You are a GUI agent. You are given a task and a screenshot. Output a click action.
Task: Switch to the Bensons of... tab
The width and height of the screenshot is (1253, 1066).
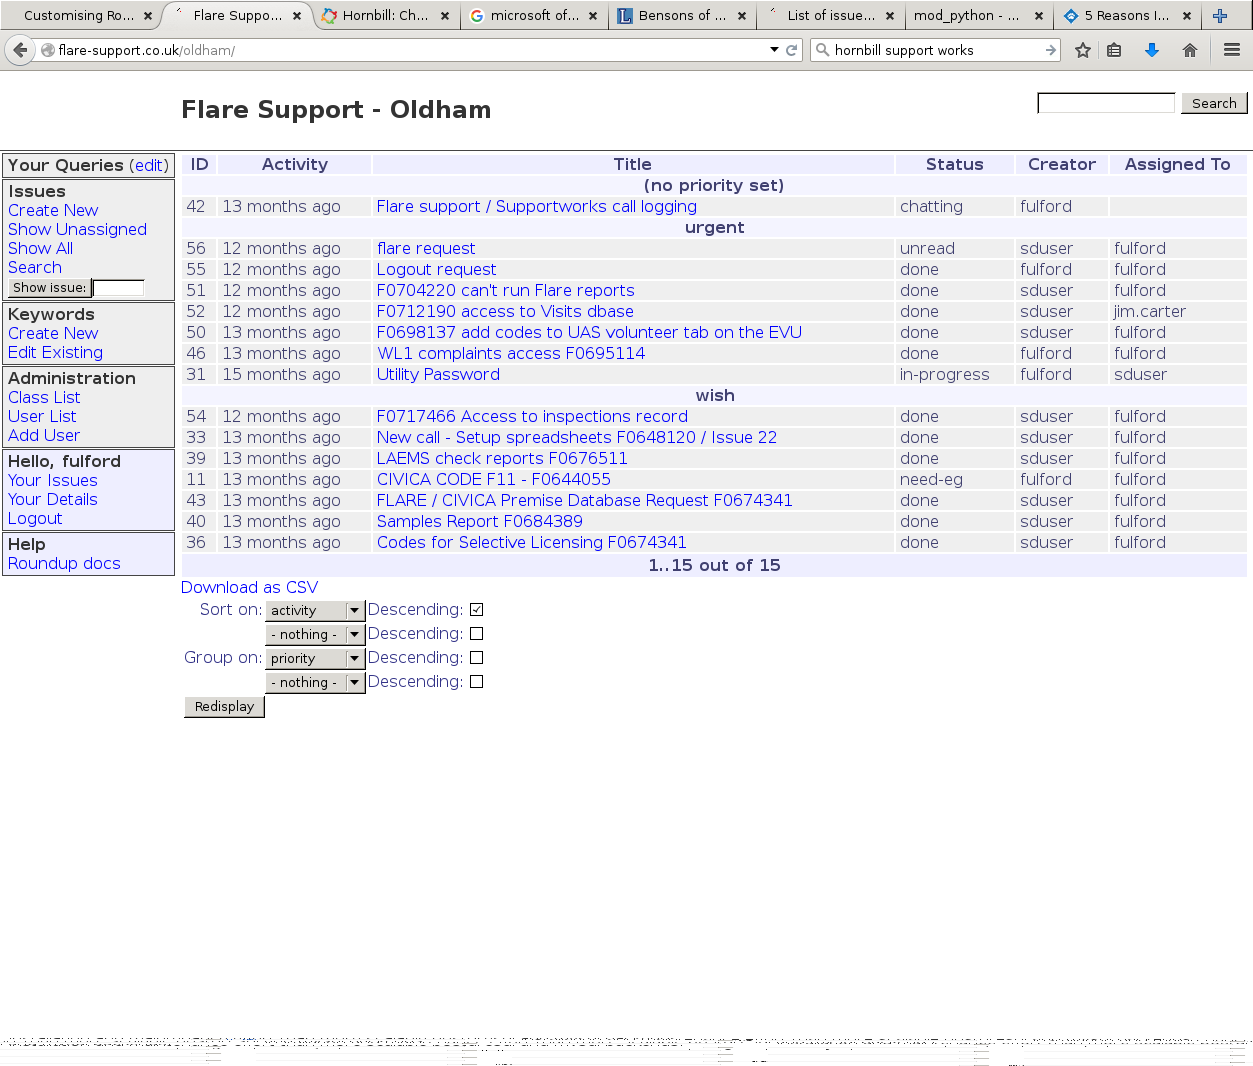(682, 16)
